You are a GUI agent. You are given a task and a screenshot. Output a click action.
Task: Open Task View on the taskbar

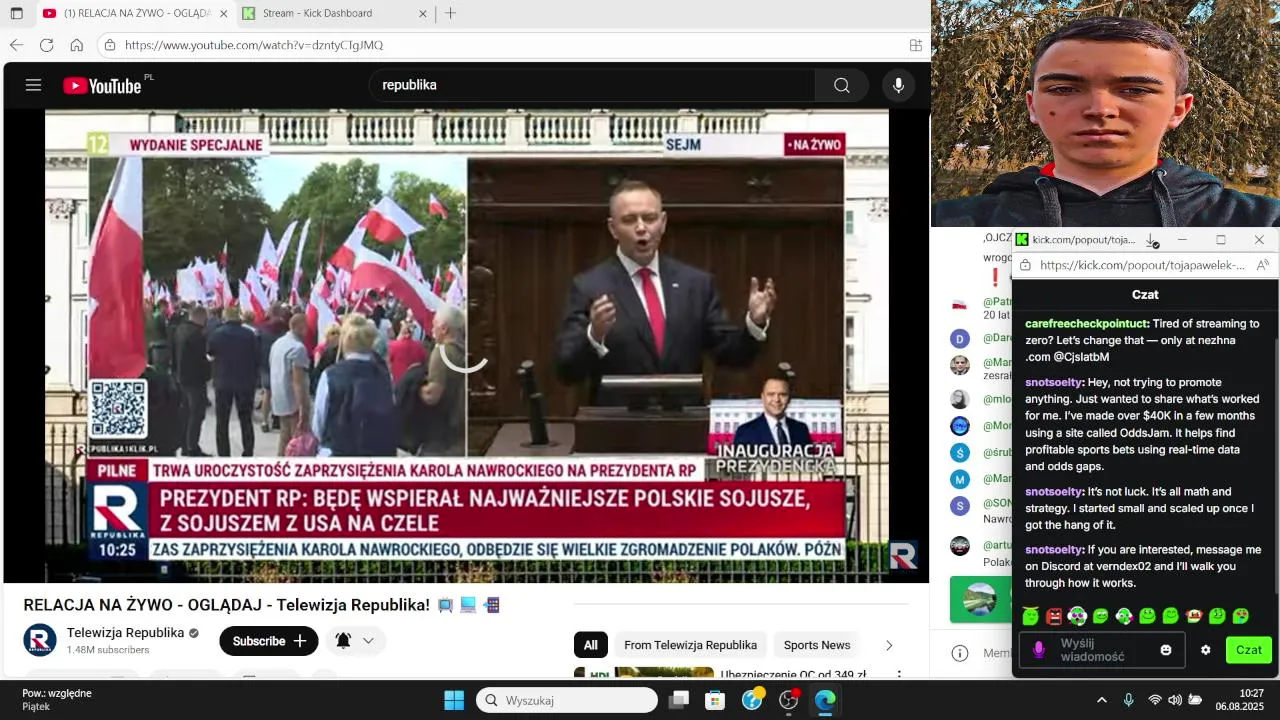679,700
